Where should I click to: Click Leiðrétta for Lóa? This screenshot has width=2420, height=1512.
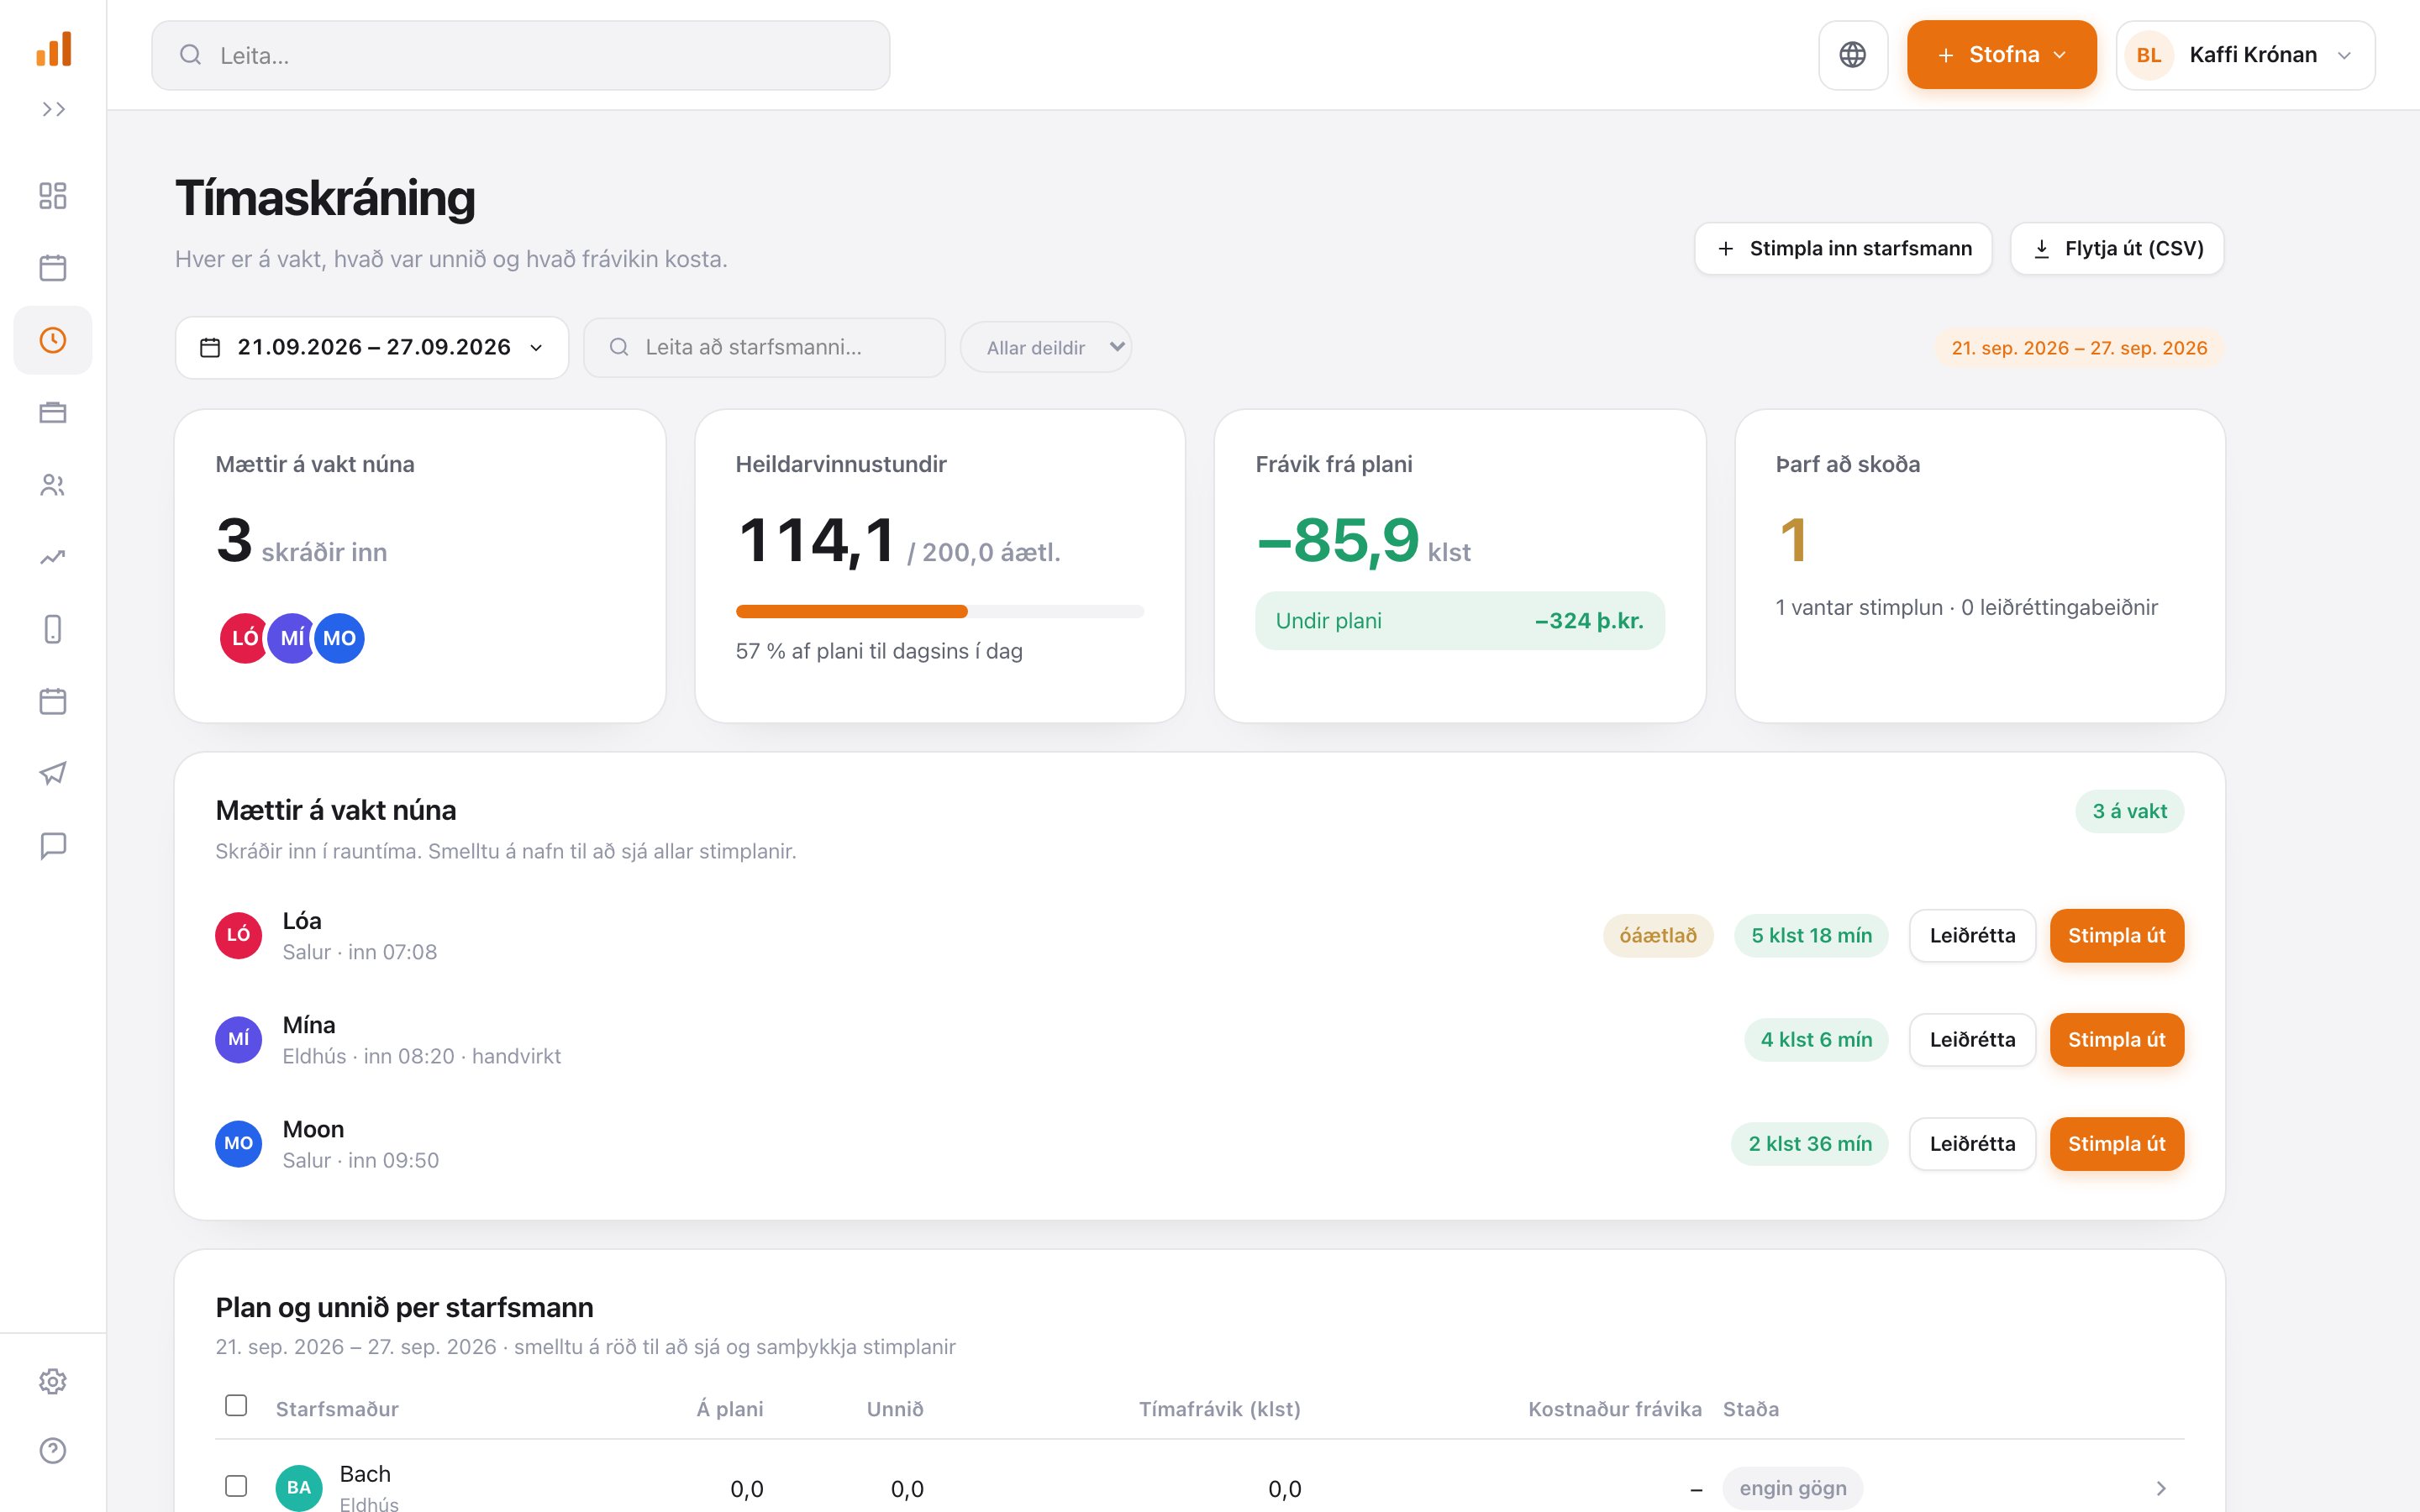tap(1972, 936)
